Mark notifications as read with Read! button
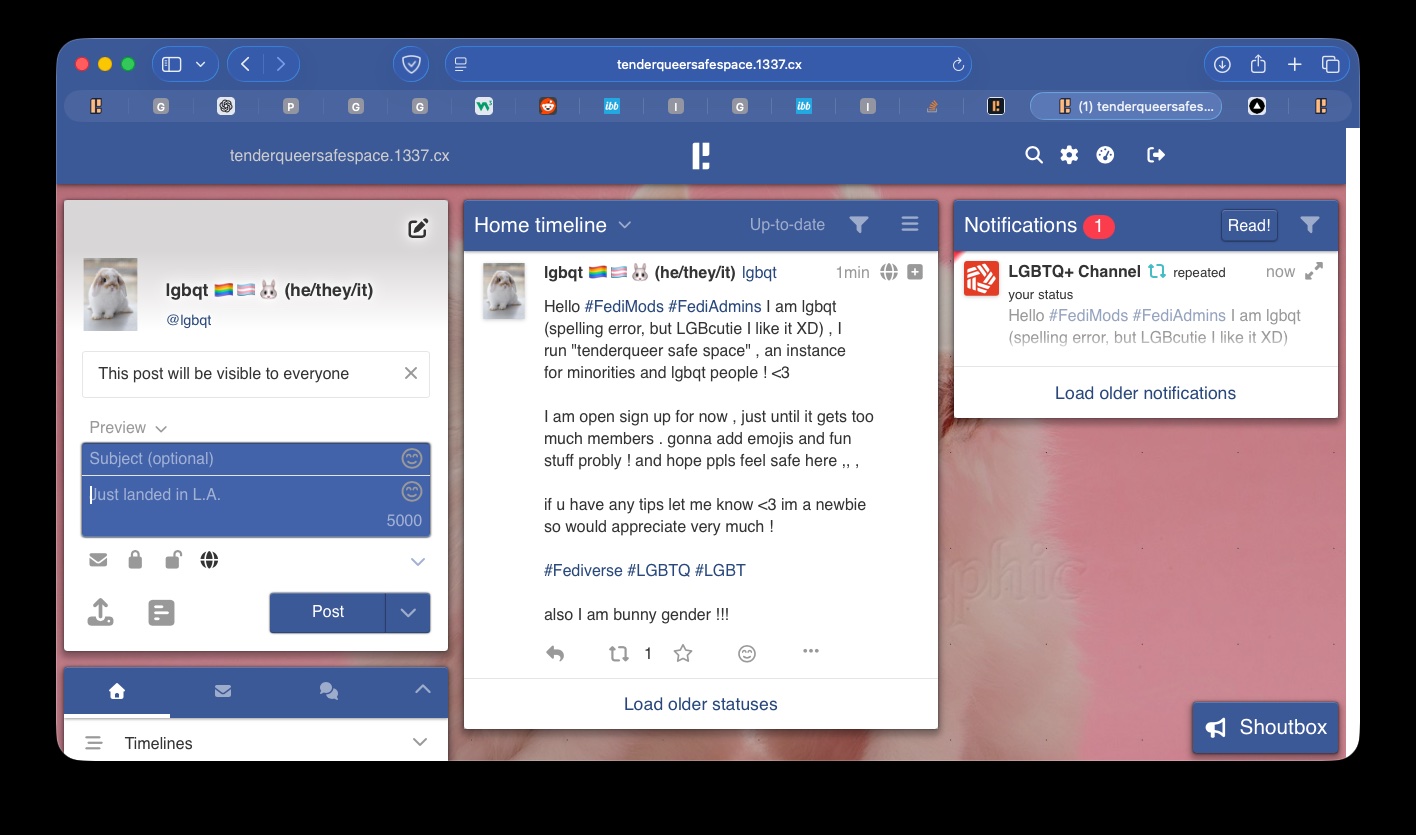1416x835 pixels. coord(1249,225)
